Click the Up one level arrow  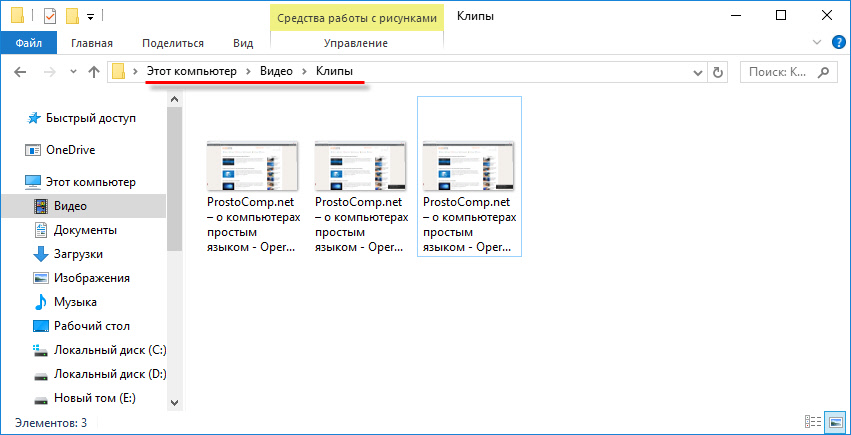pos(94,72)
